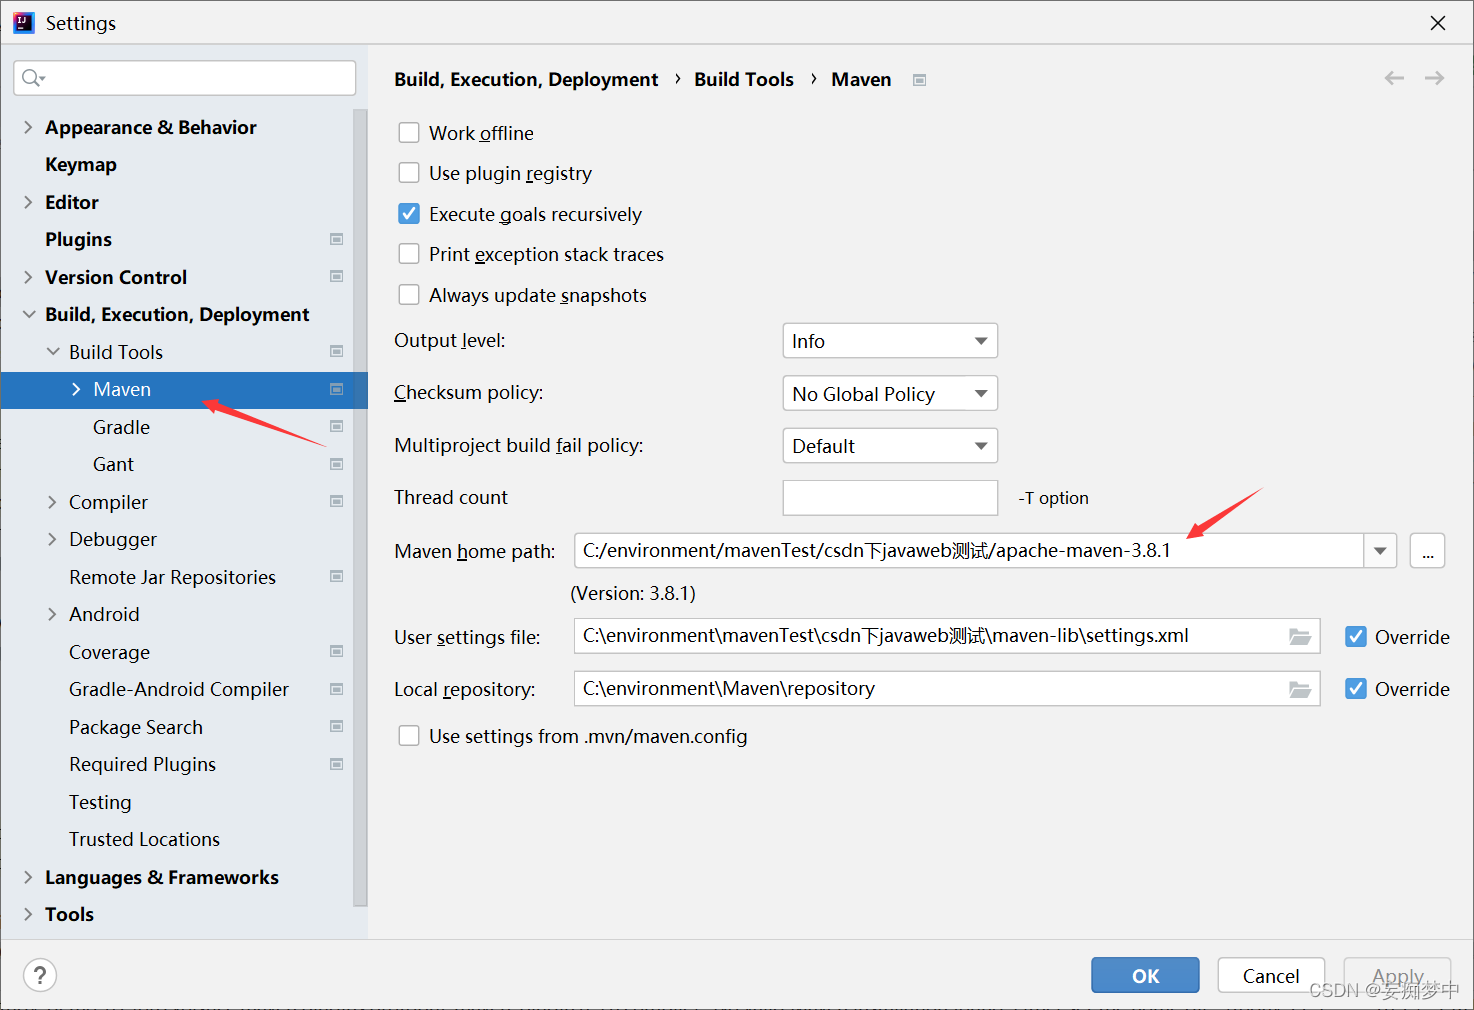
Task: Click Build Tools in breadcrumb
Action: [x=744, y=79]
